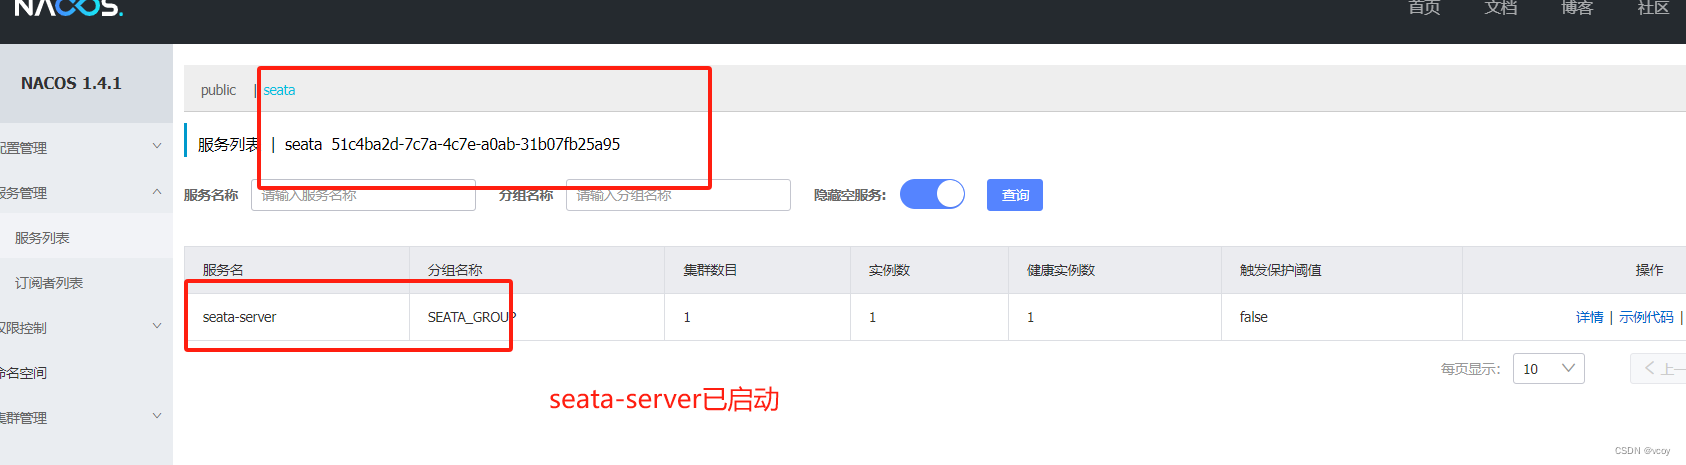The width and height of the screenshot is (1686, 465).
Task: Open 示例代码 for seata-server
Action: [1646, 317]
